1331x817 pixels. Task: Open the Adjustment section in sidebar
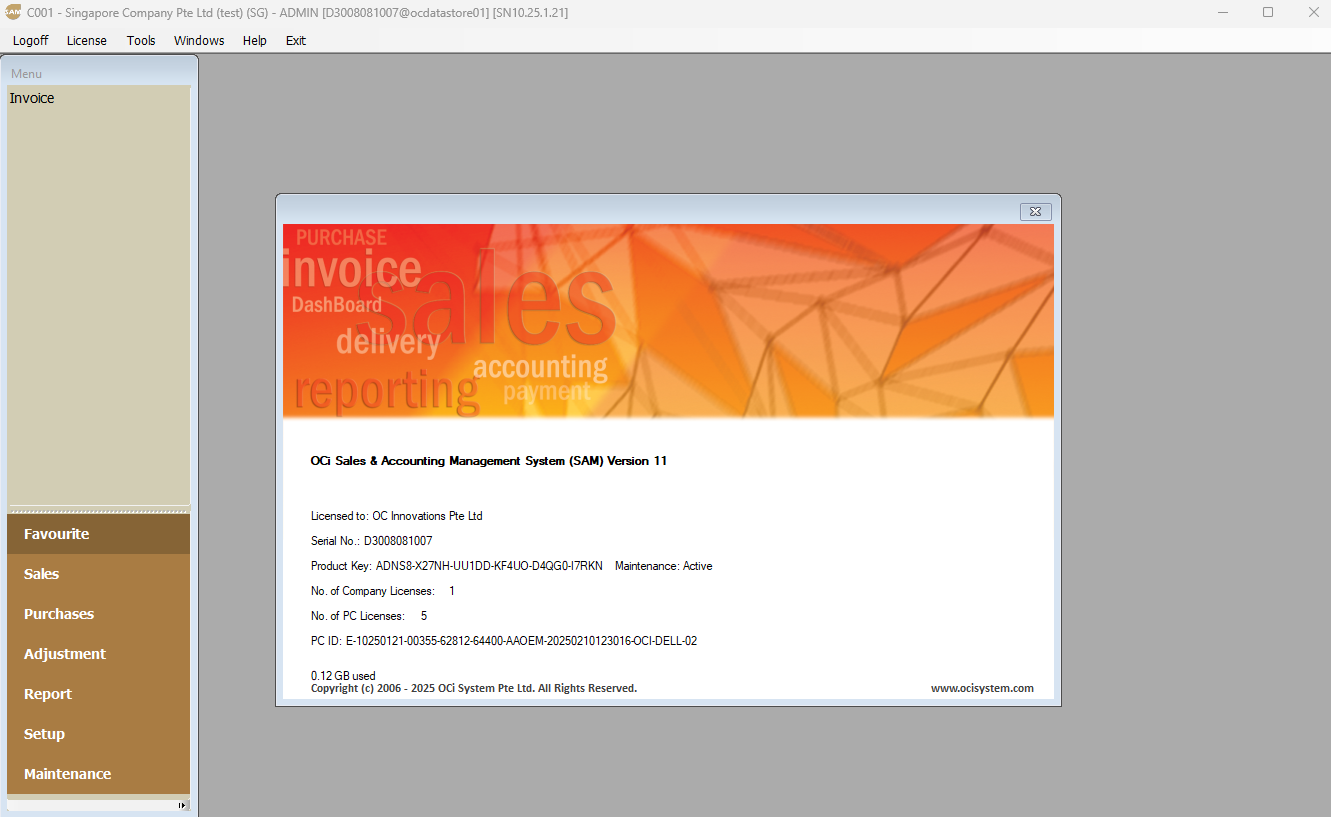pos(98,654)
